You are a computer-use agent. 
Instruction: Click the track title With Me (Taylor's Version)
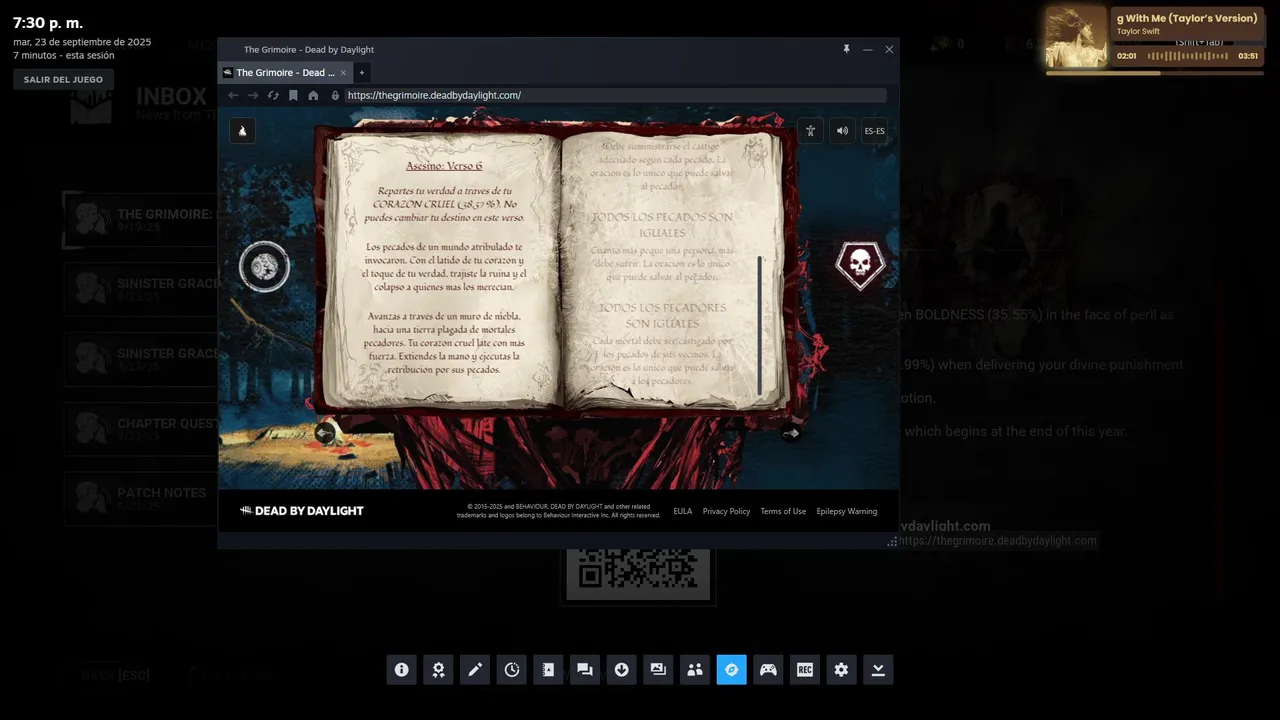pyautogui.click(x=1187, y=18)
